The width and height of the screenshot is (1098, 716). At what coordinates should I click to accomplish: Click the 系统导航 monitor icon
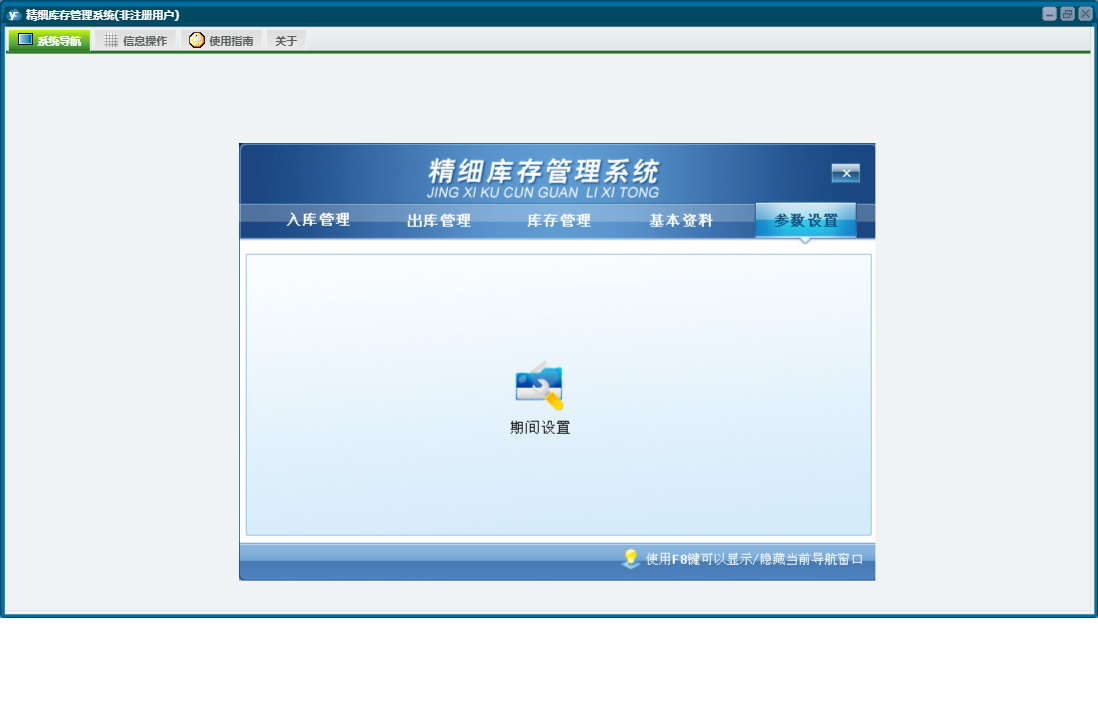(x=25, y=40)
